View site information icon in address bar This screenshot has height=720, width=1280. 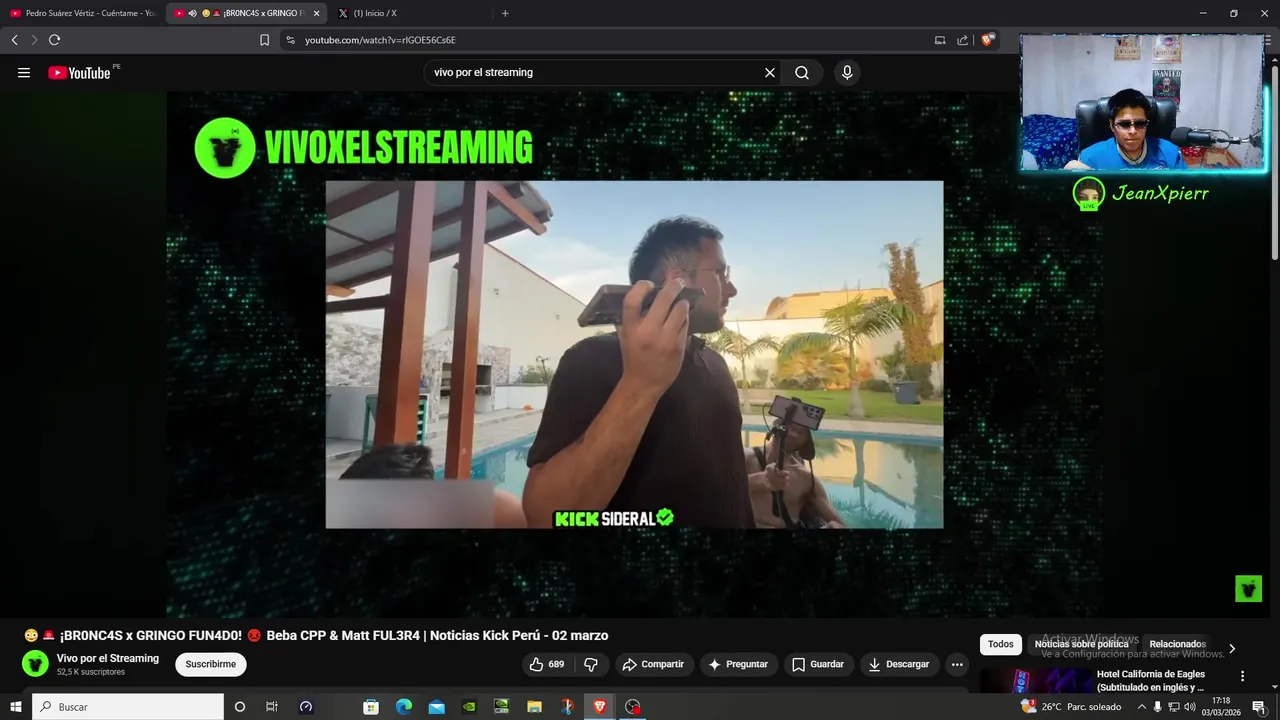pos(290,40)
